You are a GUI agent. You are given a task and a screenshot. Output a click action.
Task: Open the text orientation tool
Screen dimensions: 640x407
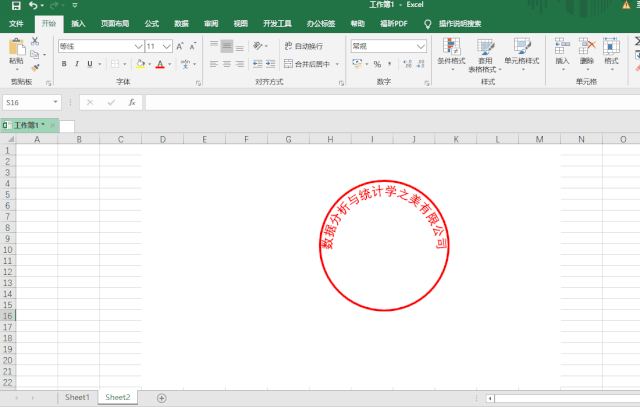(258, 46)
